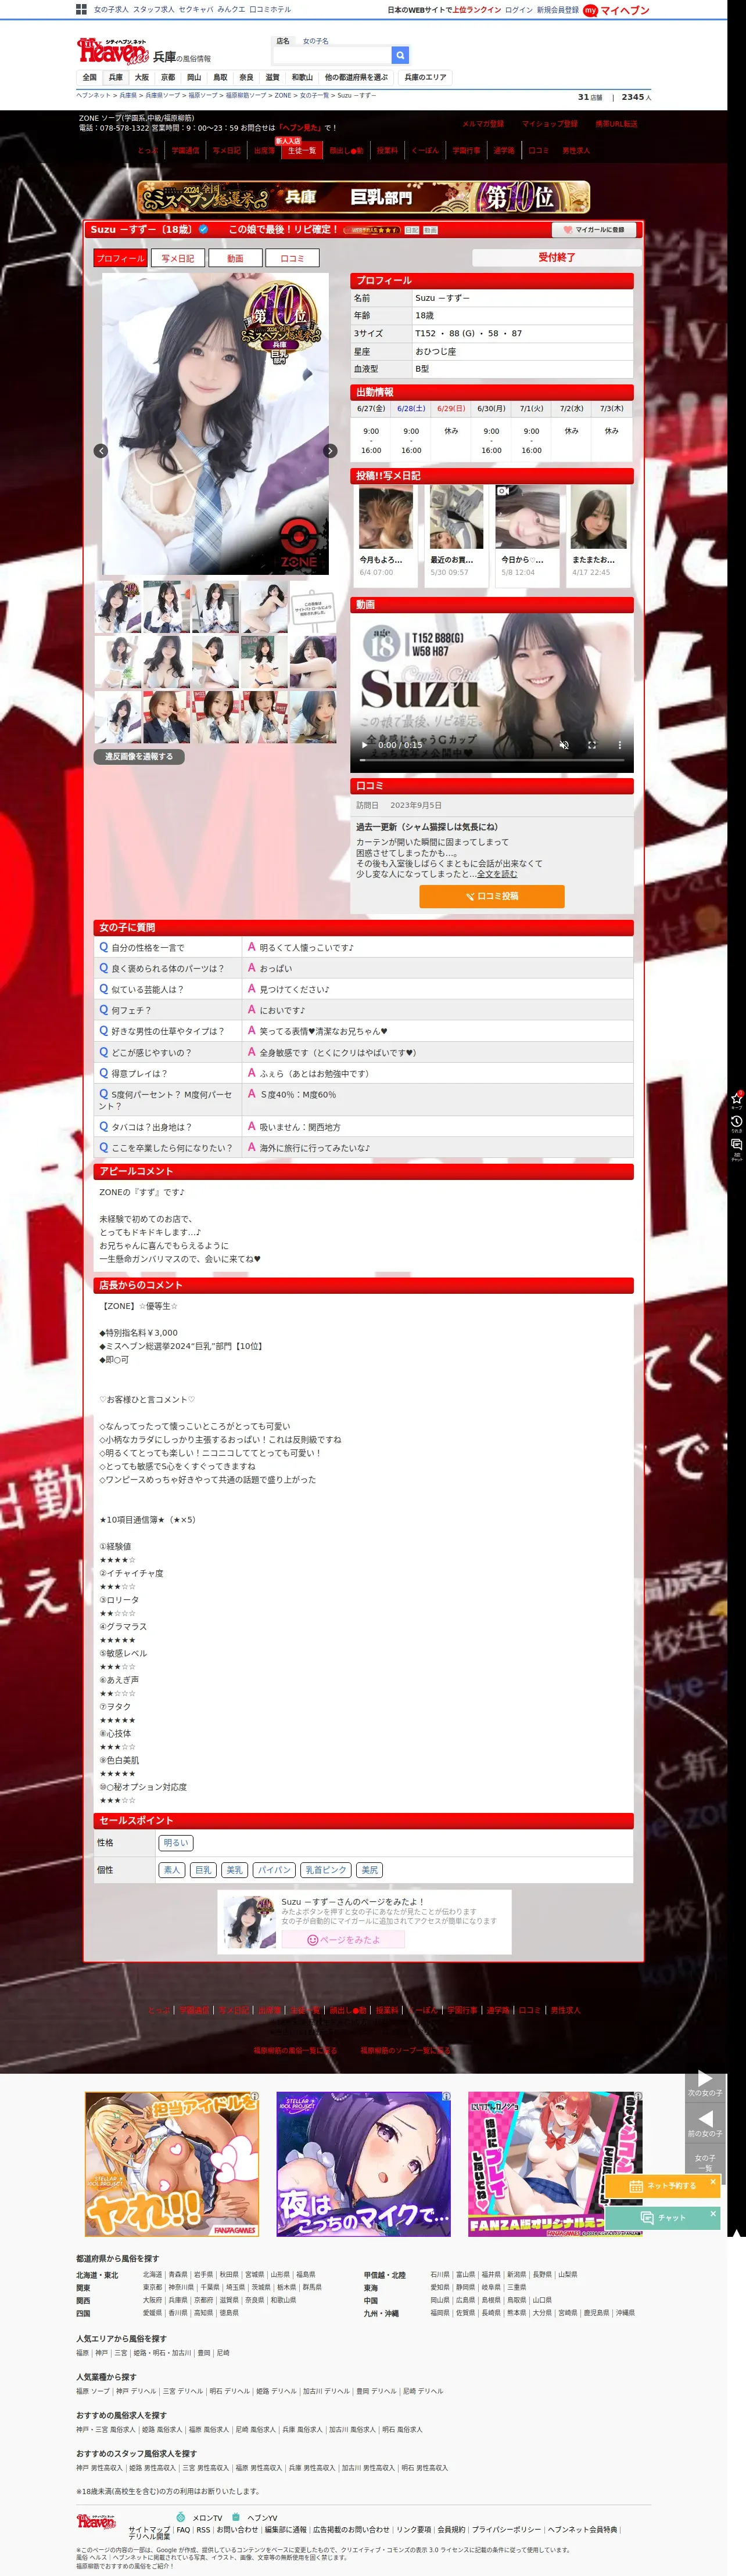Open メロンTV footer link

pyautogui.click(x=207, y=2518)
